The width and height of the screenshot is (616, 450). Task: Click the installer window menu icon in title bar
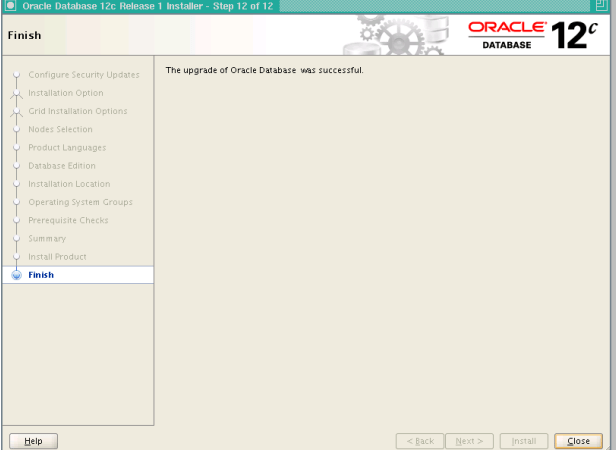pyautogui.click(x=10, y=6)
